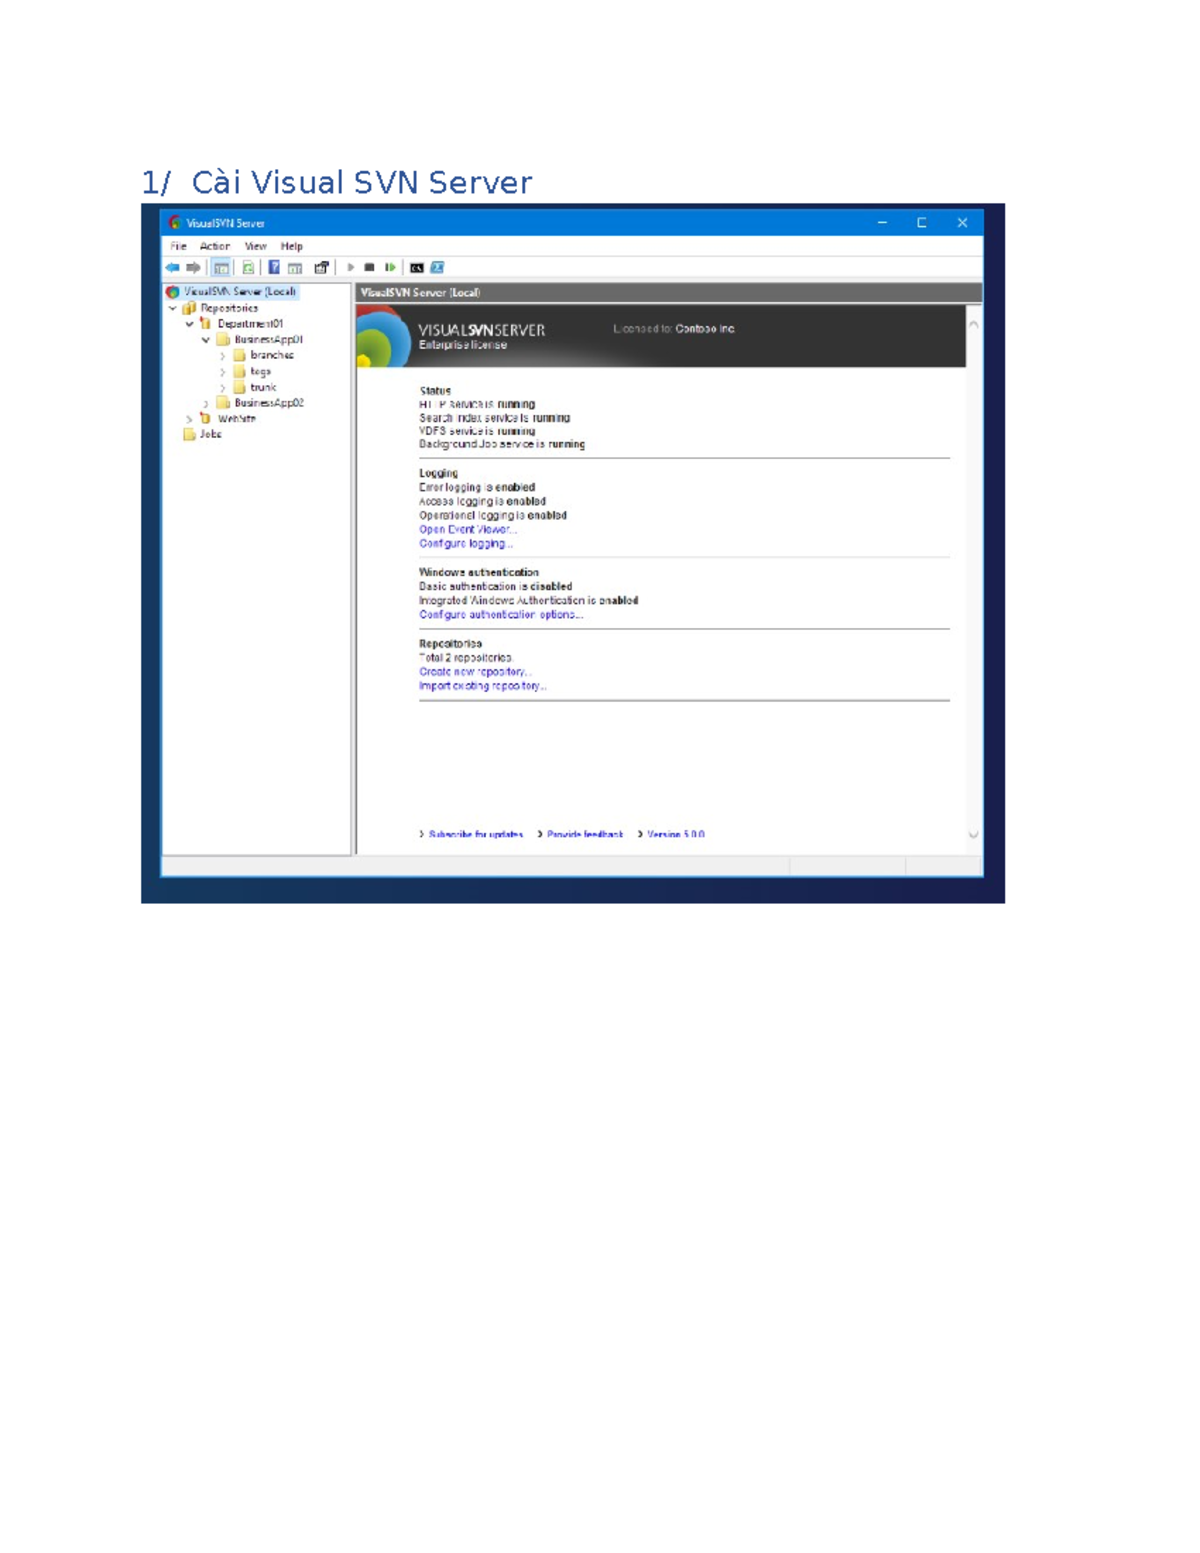1200x1553 pixels.
Task: Toggle the console tree visibility icon
Action: (x=221, y=267)
